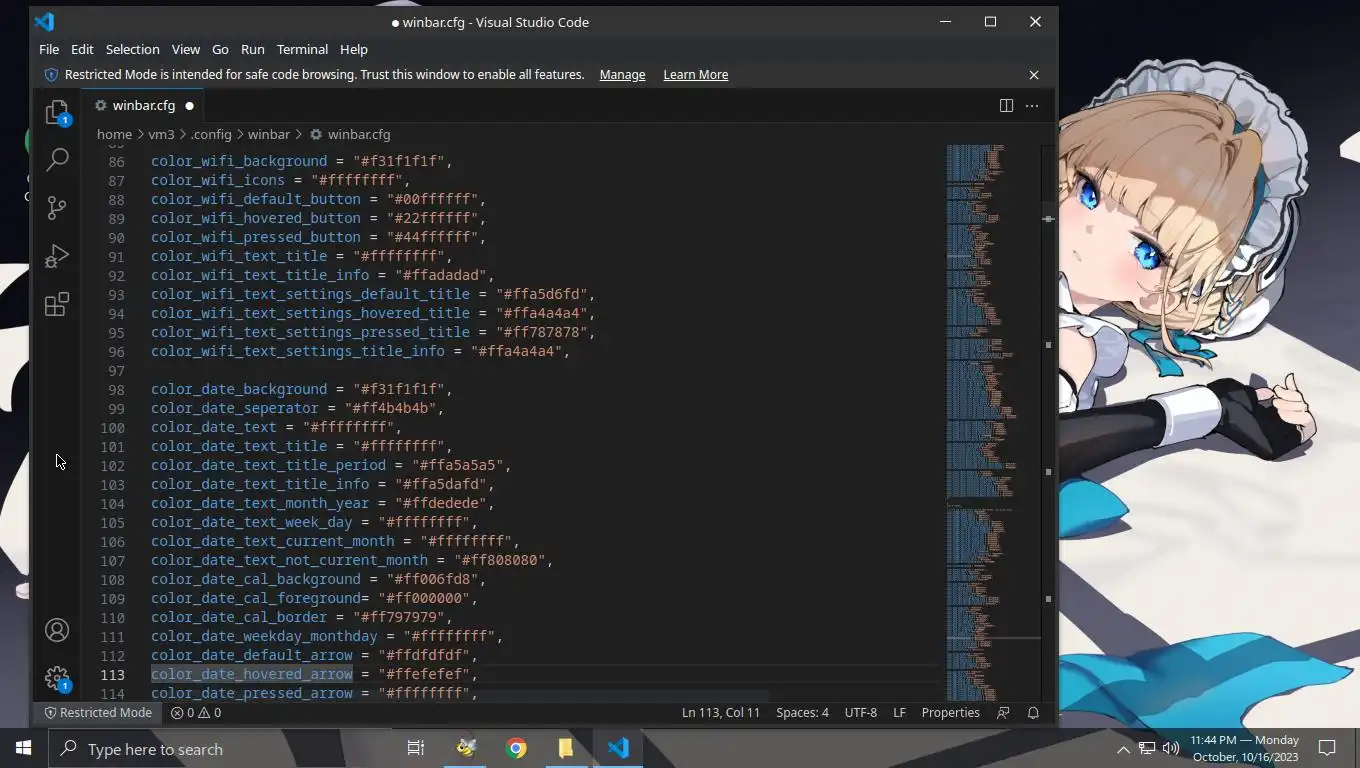This screenshot has height=768, width=1360.
Task: Open the Source Control view
Action: 57,207
